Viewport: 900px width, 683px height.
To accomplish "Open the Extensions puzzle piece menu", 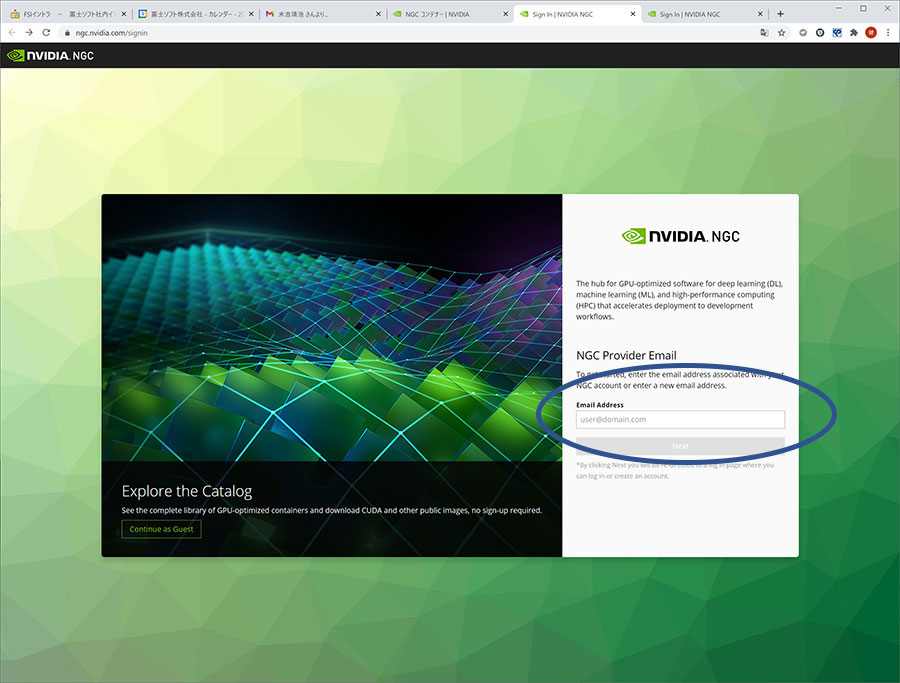I will coord(854,33).
